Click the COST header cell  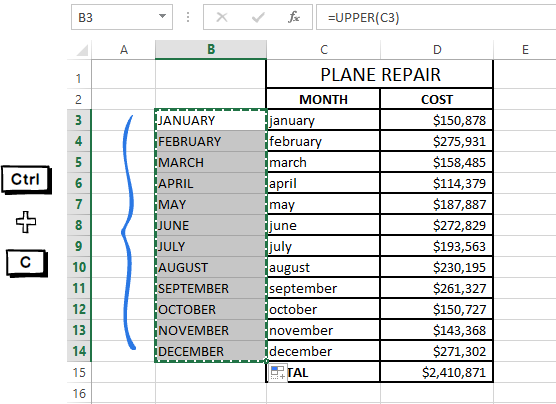click(x=437, y=99)
